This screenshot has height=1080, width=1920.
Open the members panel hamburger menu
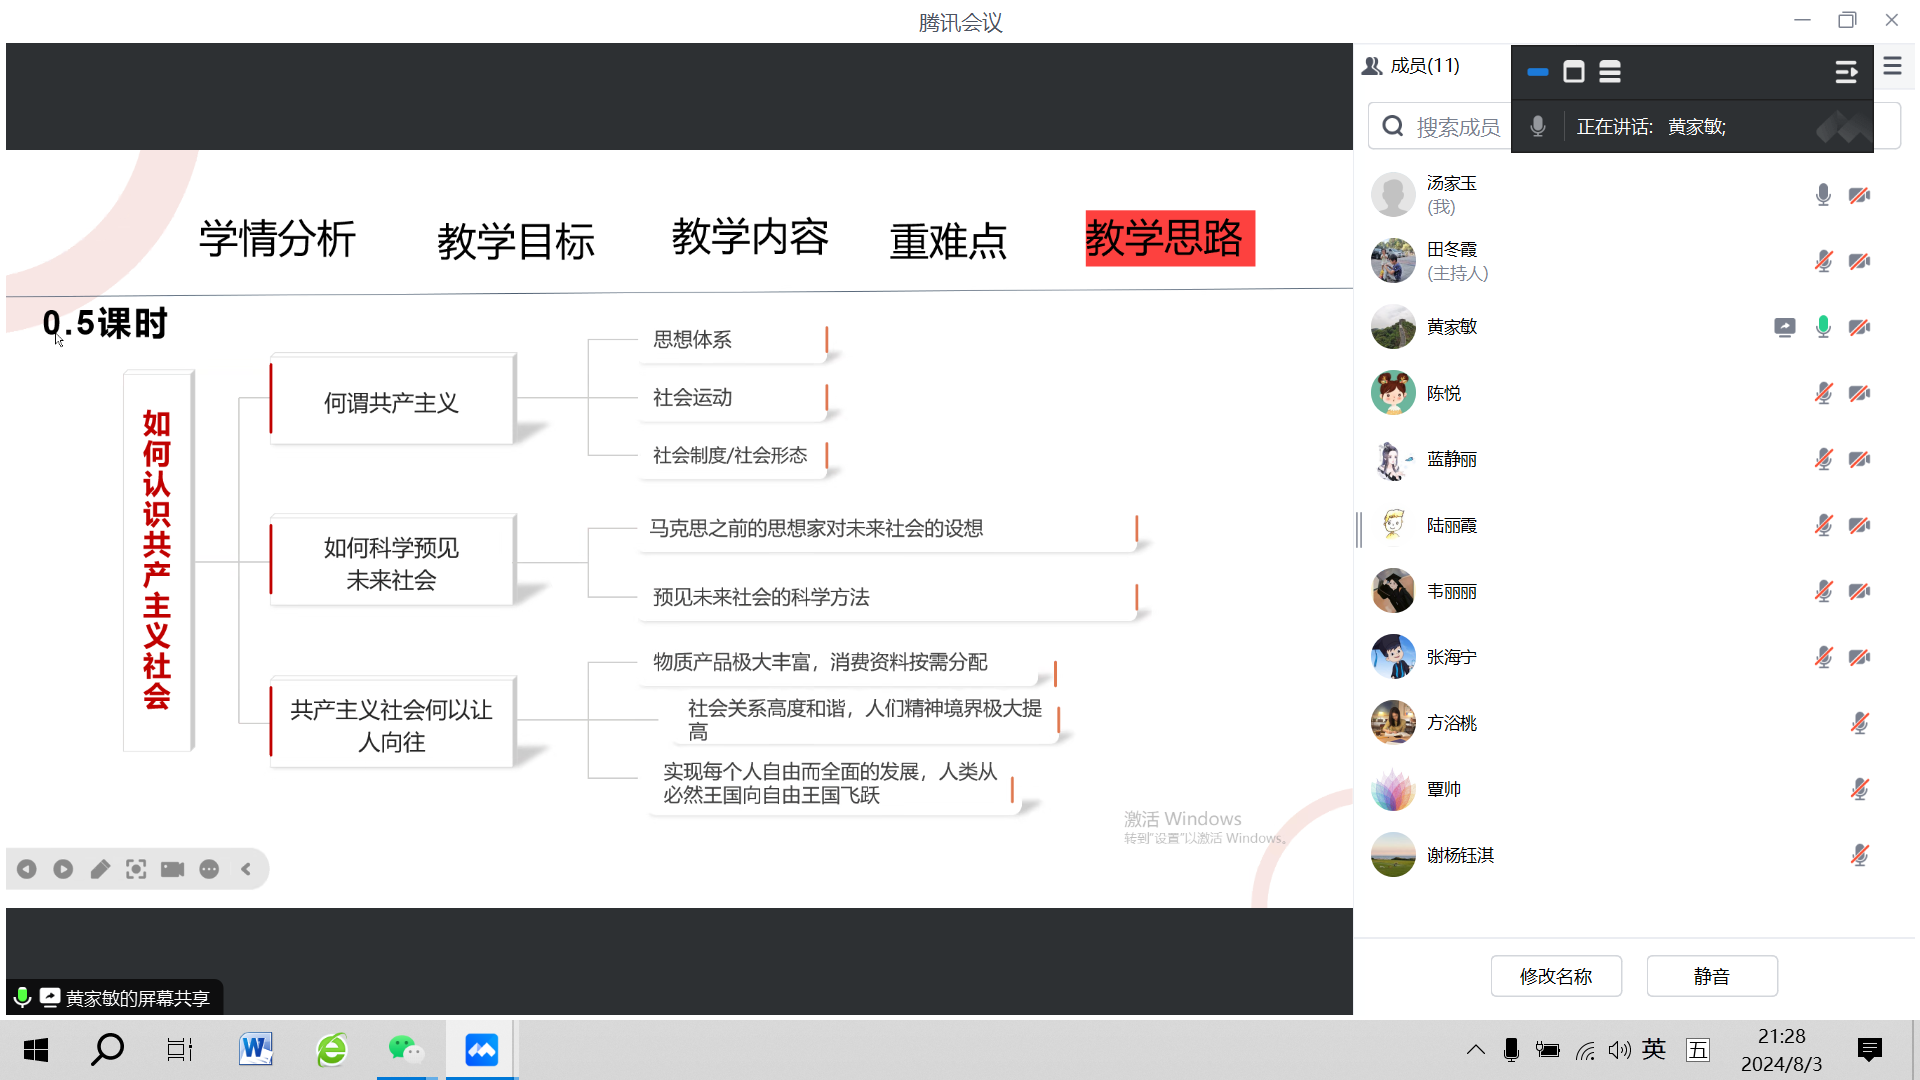pos(1892,66)
